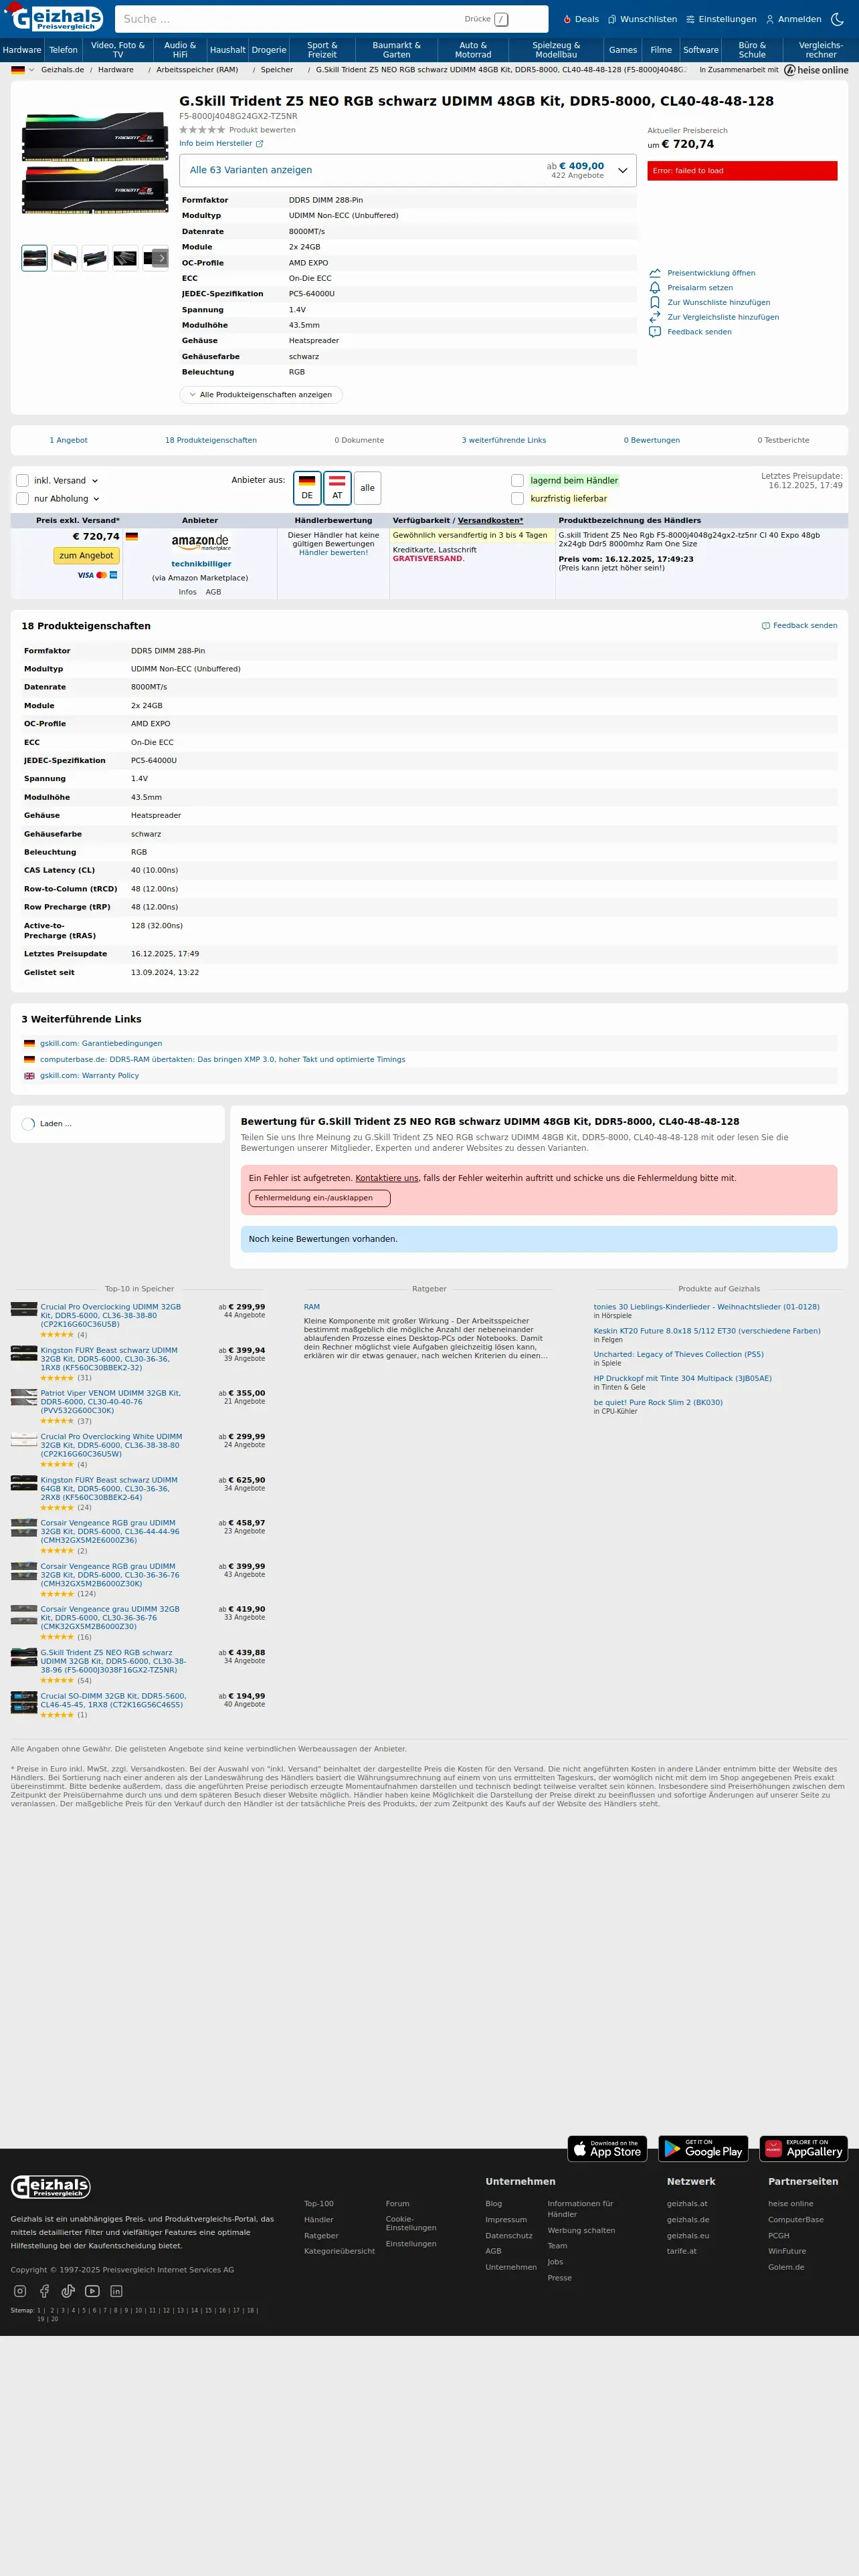
Task: Enable the nur Abholung checkbox
Action: click(22, 499)
